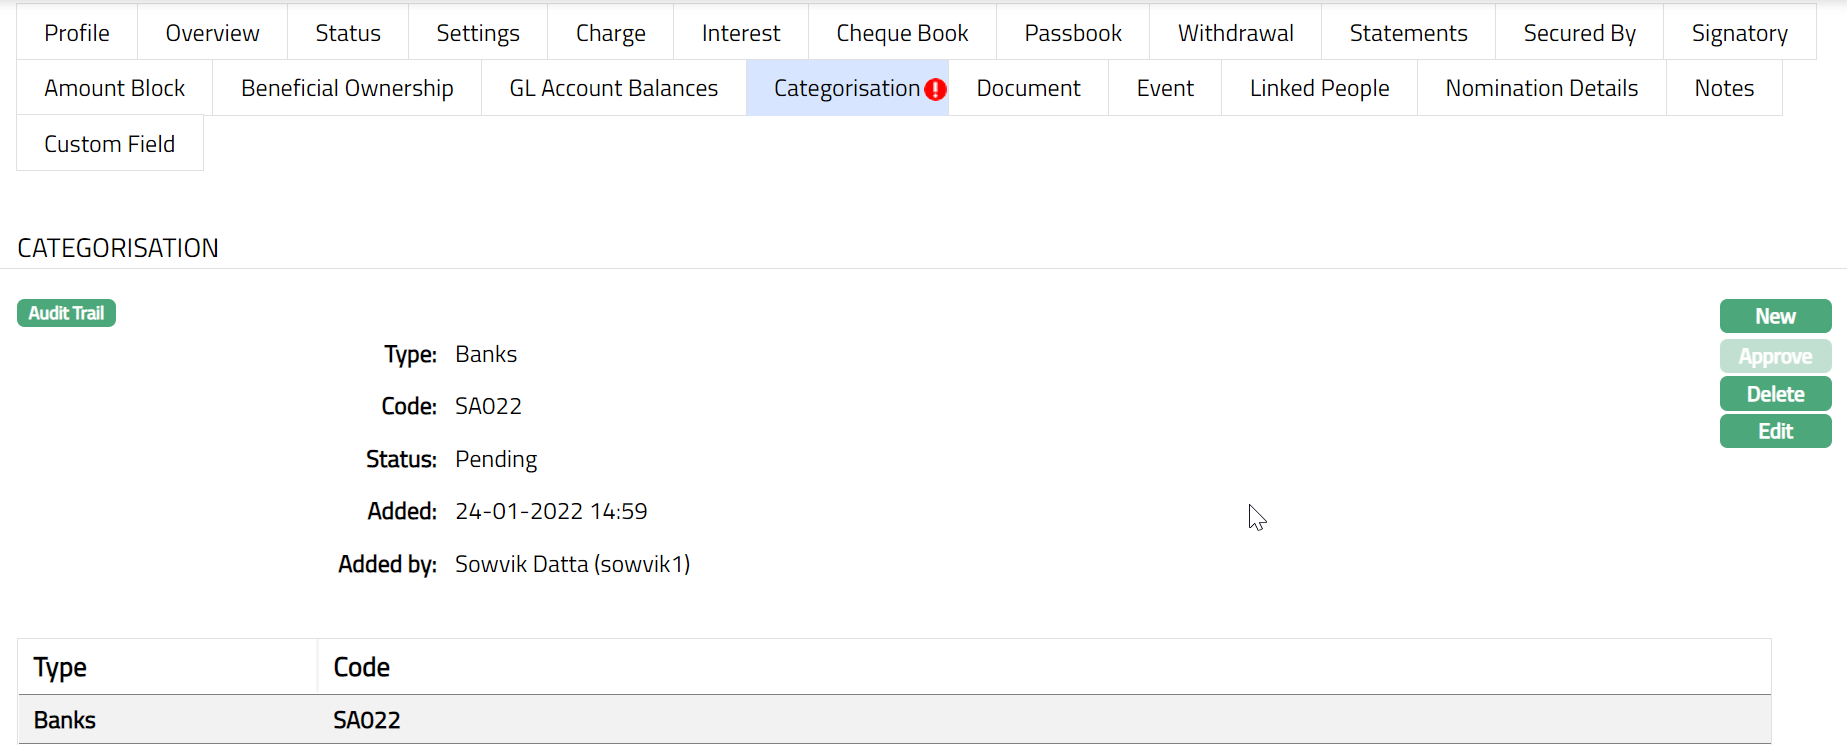The image size is (1847, 748).
Task: Select the Statements tab
Action: pyautogui.click(x=1408, y=33)
